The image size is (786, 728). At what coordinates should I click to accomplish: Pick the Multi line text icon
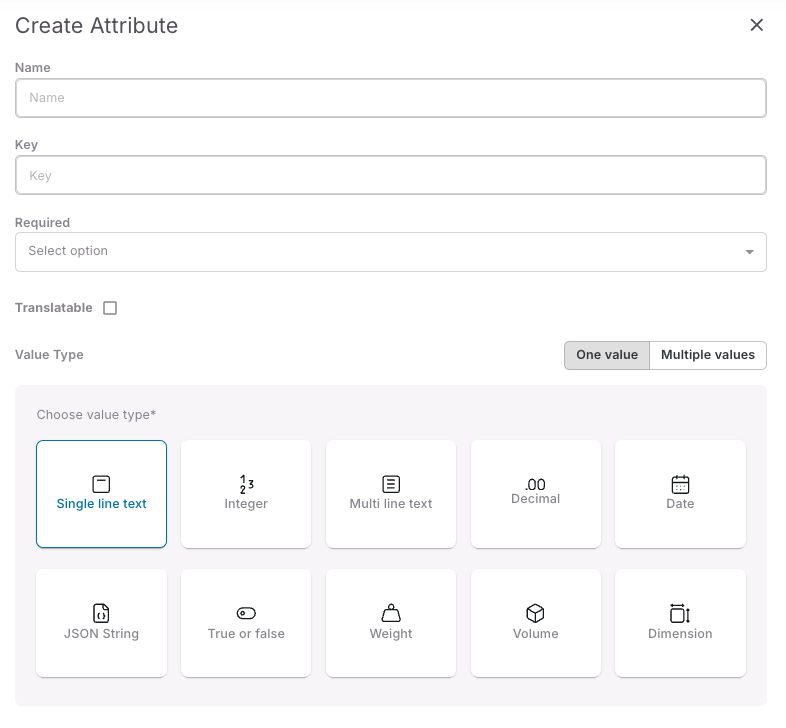pos(391,484)
